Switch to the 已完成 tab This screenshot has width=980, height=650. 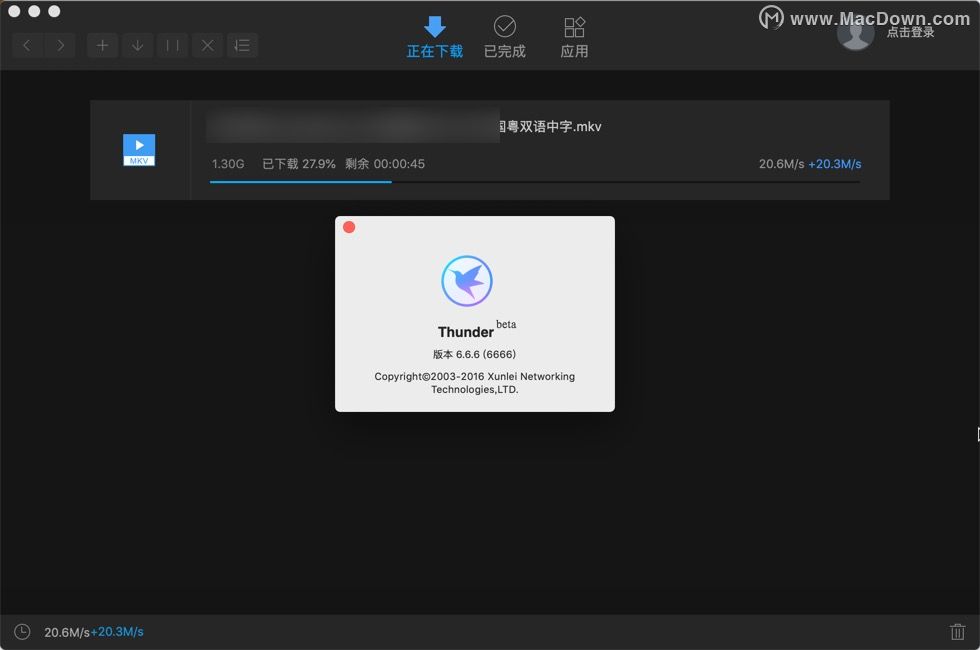click(505, 38)
